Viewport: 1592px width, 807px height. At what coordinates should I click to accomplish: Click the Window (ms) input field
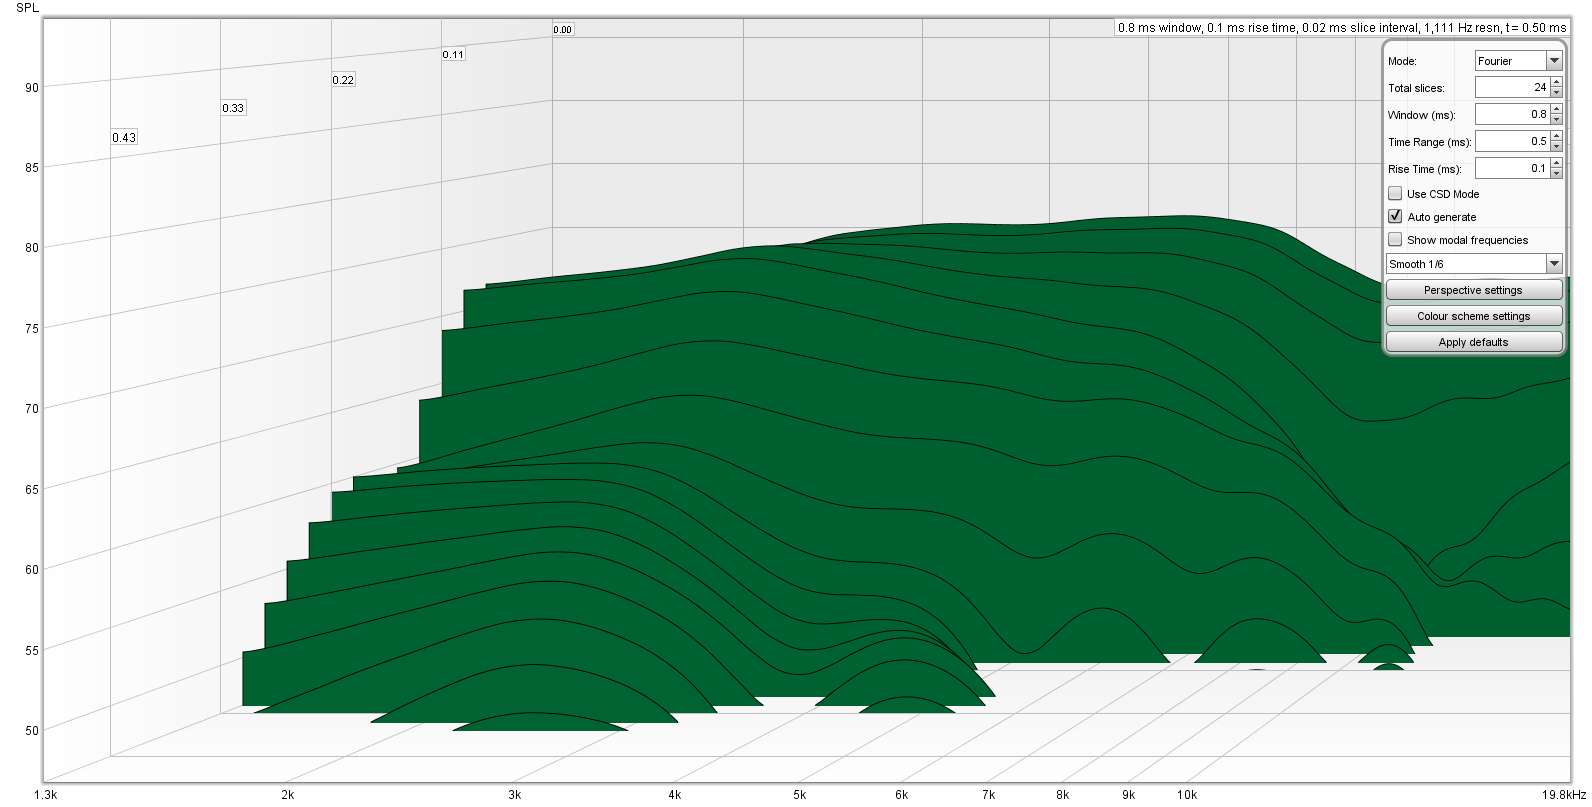(1512, 115)
